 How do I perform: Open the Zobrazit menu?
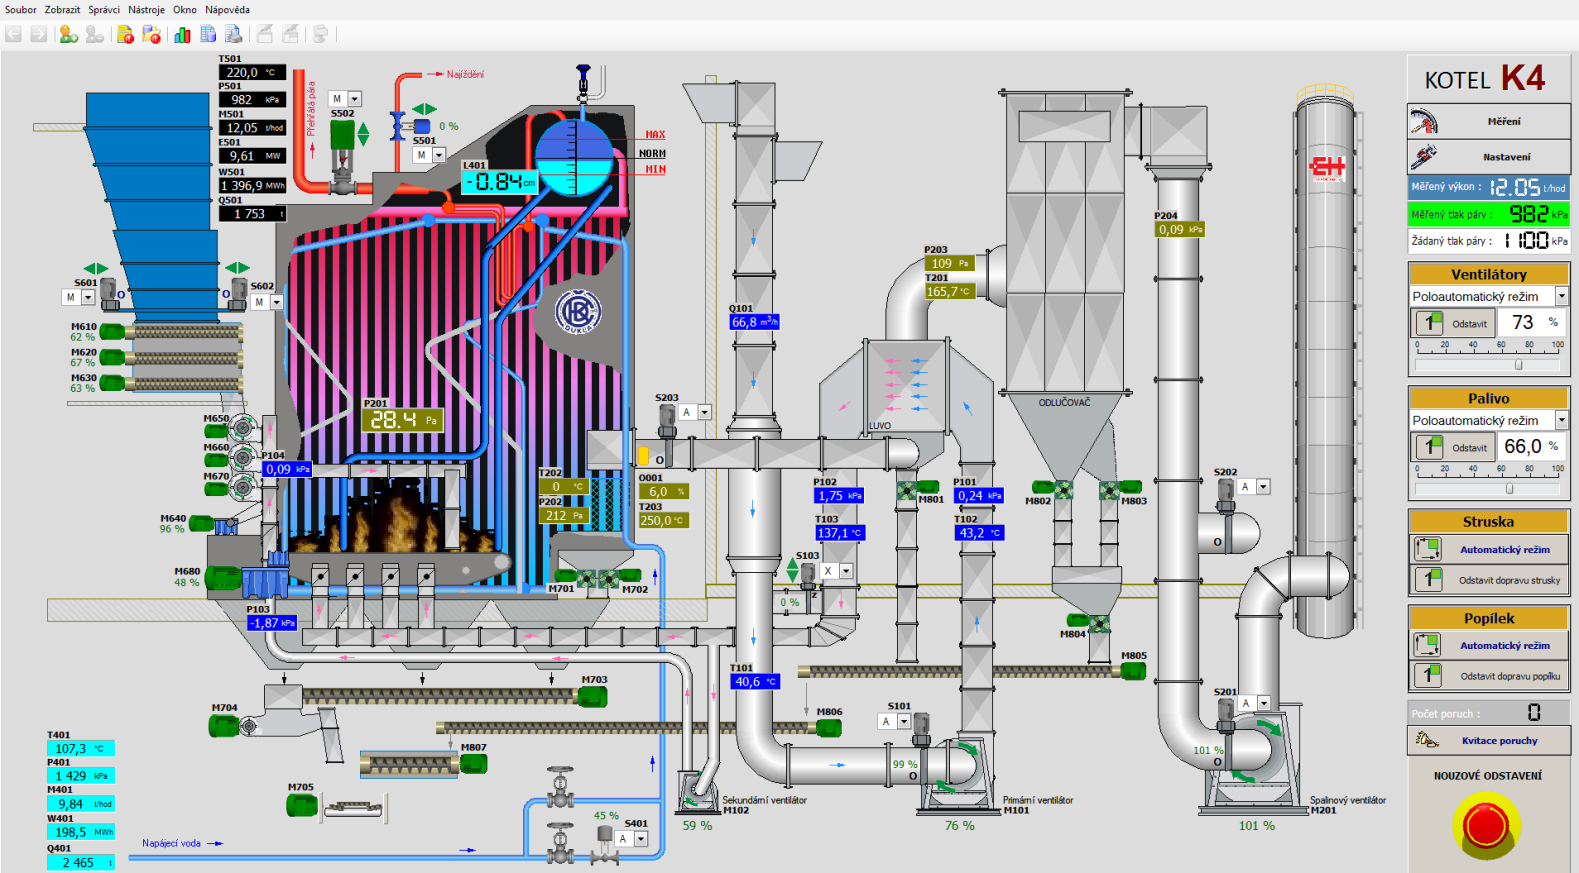62,10
